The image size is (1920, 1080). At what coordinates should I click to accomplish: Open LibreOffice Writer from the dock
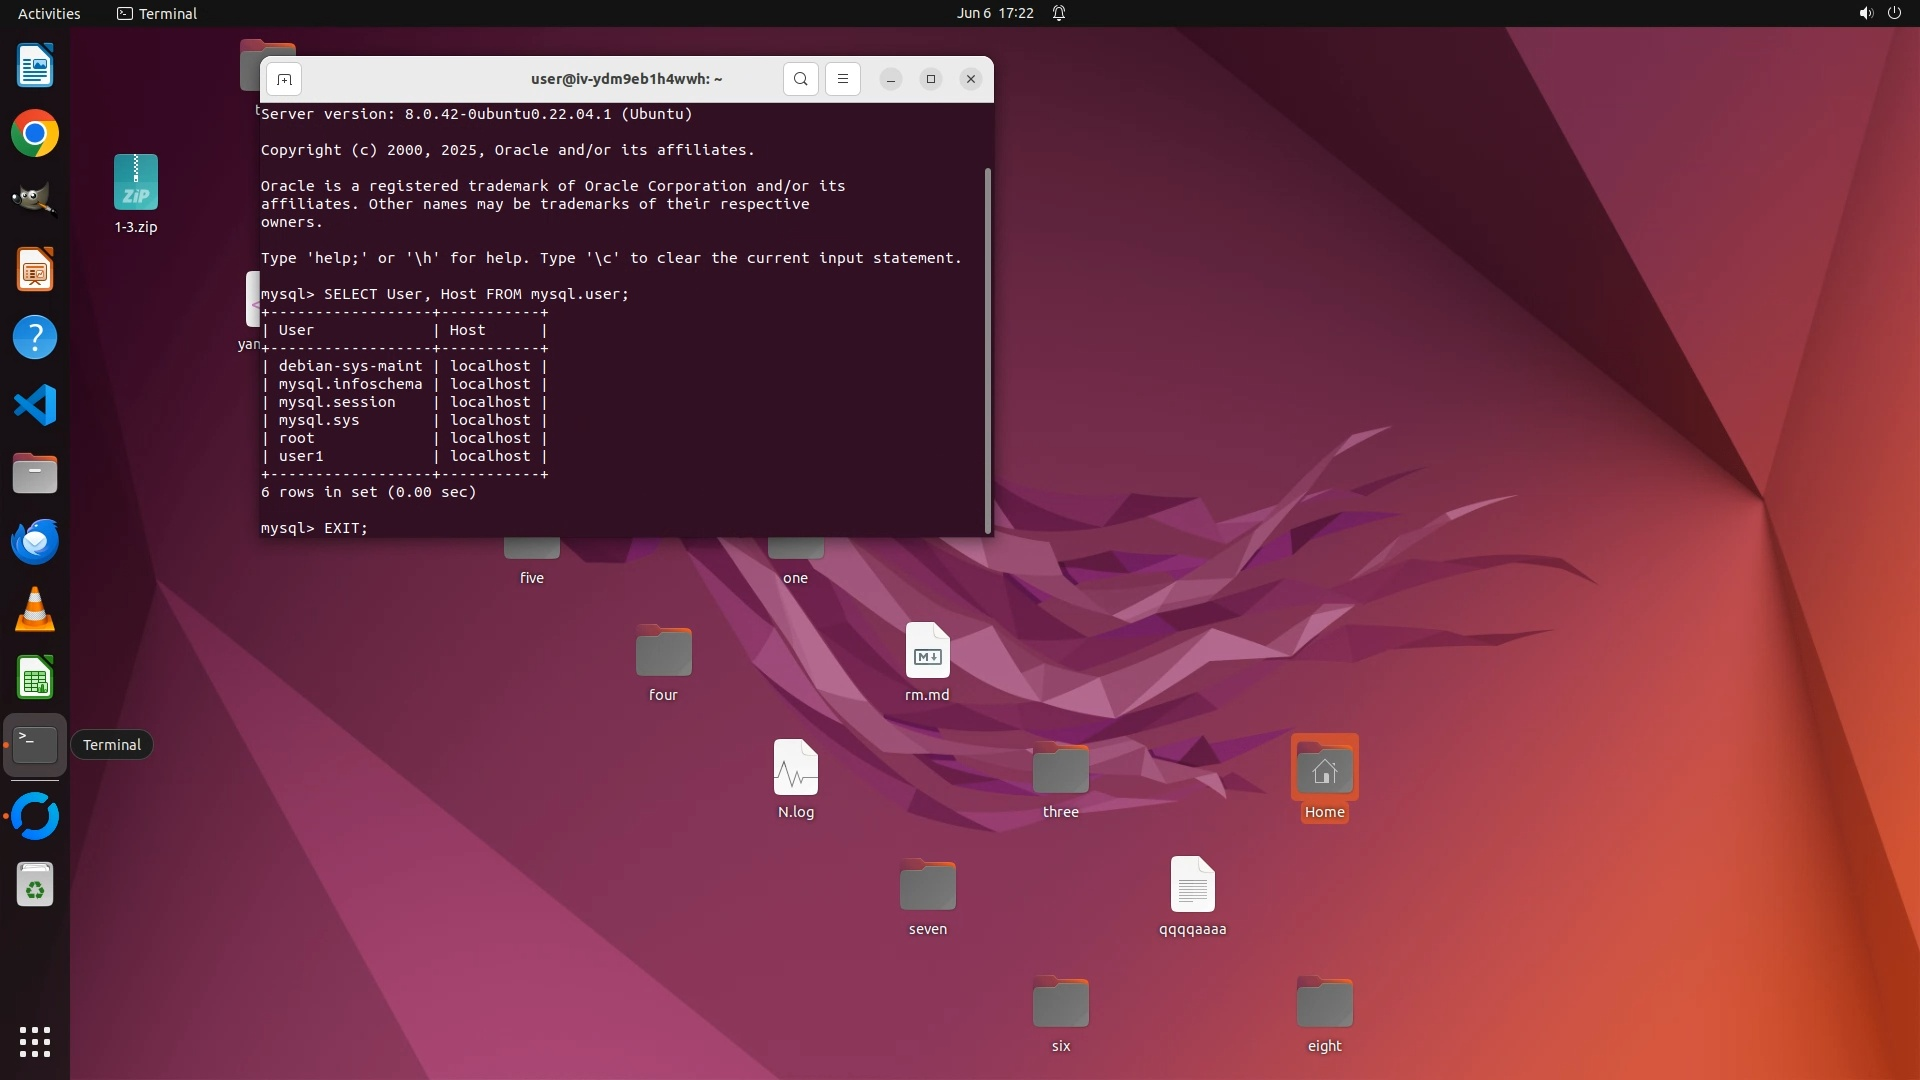tap(35, 66)
